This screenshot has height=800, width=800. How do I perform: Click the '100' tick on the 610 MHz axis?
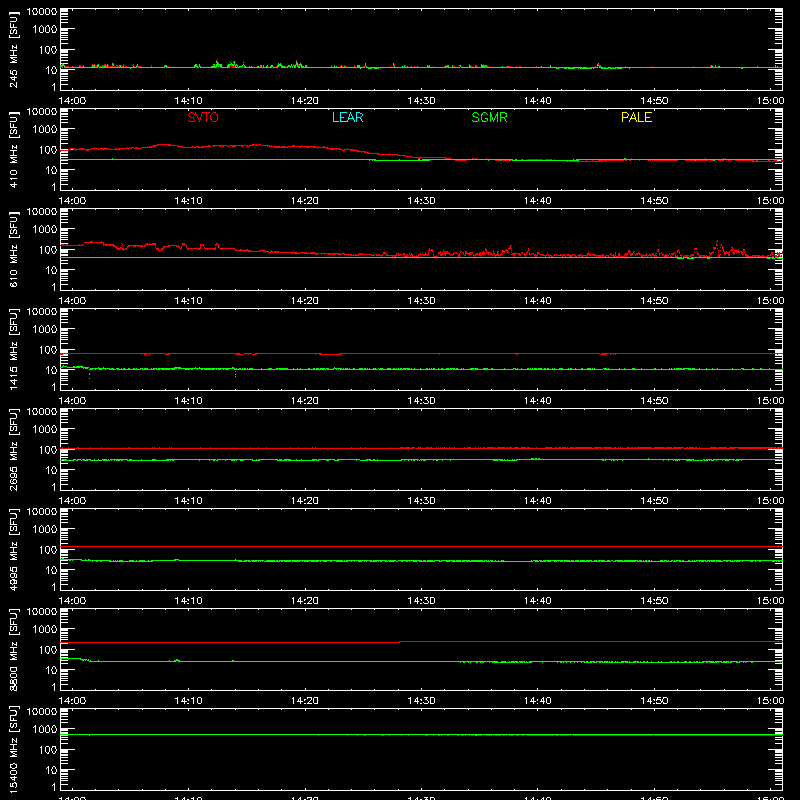click(48, 250)
